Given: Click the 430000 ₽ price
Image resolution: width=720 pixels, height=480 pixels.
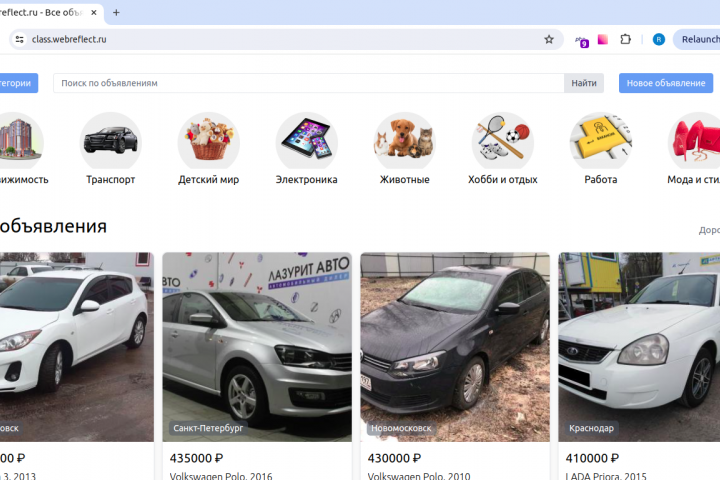Looking at the screenshot, I should [394, 458].
